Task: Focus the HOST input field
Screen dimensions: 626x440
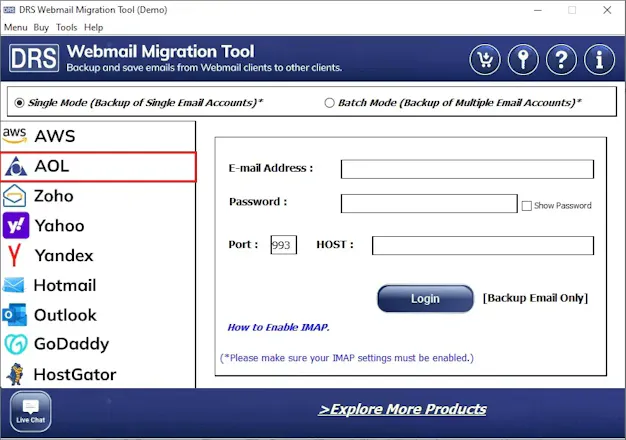Action: click(x=483, y=245)
